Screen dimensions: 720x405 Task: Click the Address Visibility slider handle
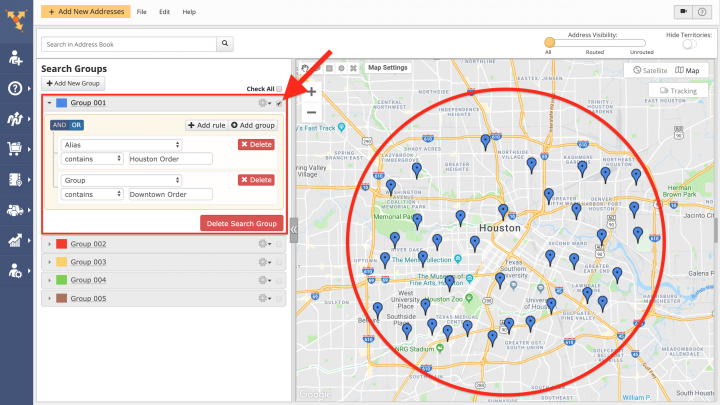click(549, 43)
